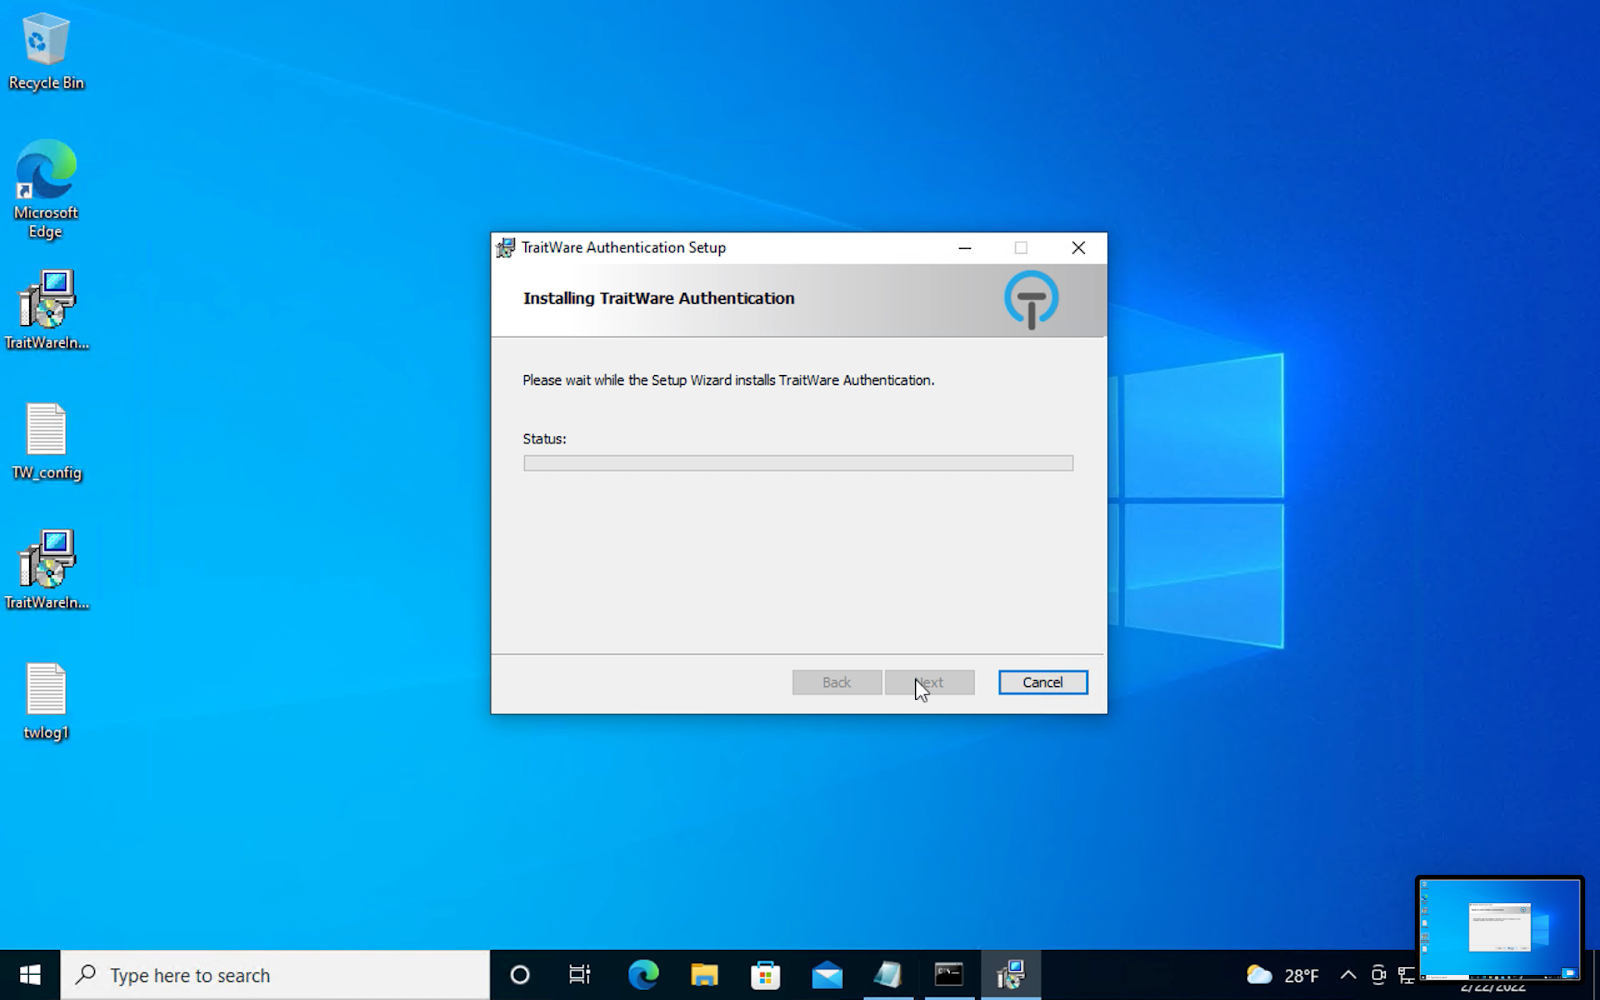Open Microsoft Store from the taskbar
This screenshot has width=1600, height=1000.
click(765, 975)
